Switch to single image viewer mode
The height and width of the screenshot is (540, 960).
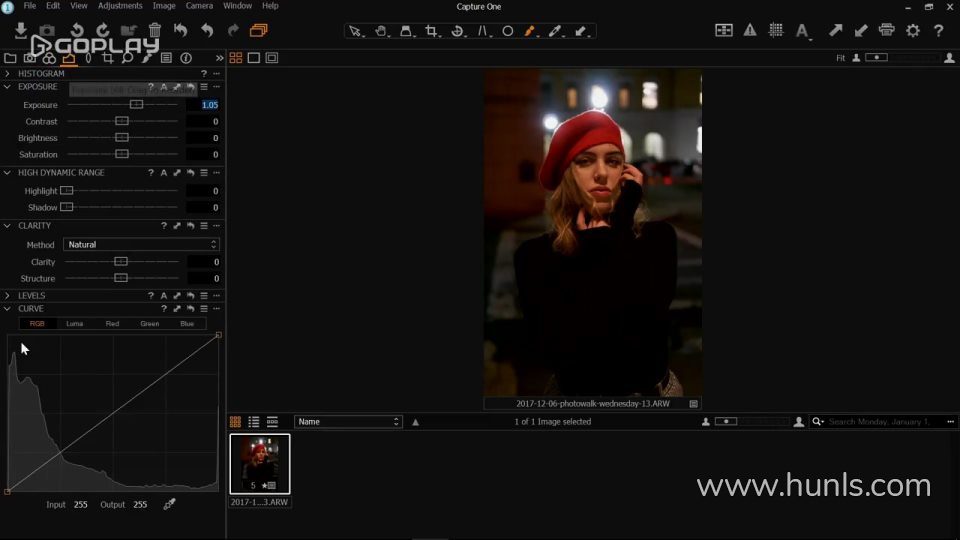254,58
